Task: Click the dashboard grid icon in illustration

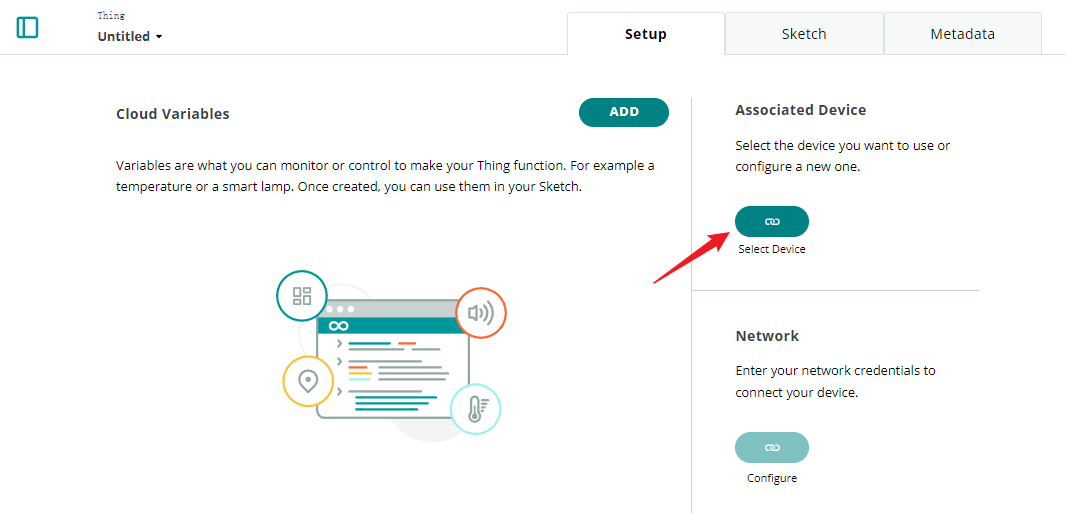Action: [x=301, y=295]
